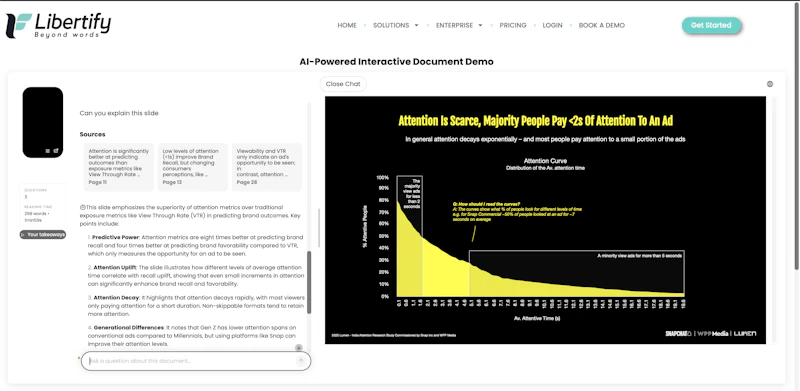800x391 pixels.
Task: Click the black document thumbnail
Action: tap(43, 122)
